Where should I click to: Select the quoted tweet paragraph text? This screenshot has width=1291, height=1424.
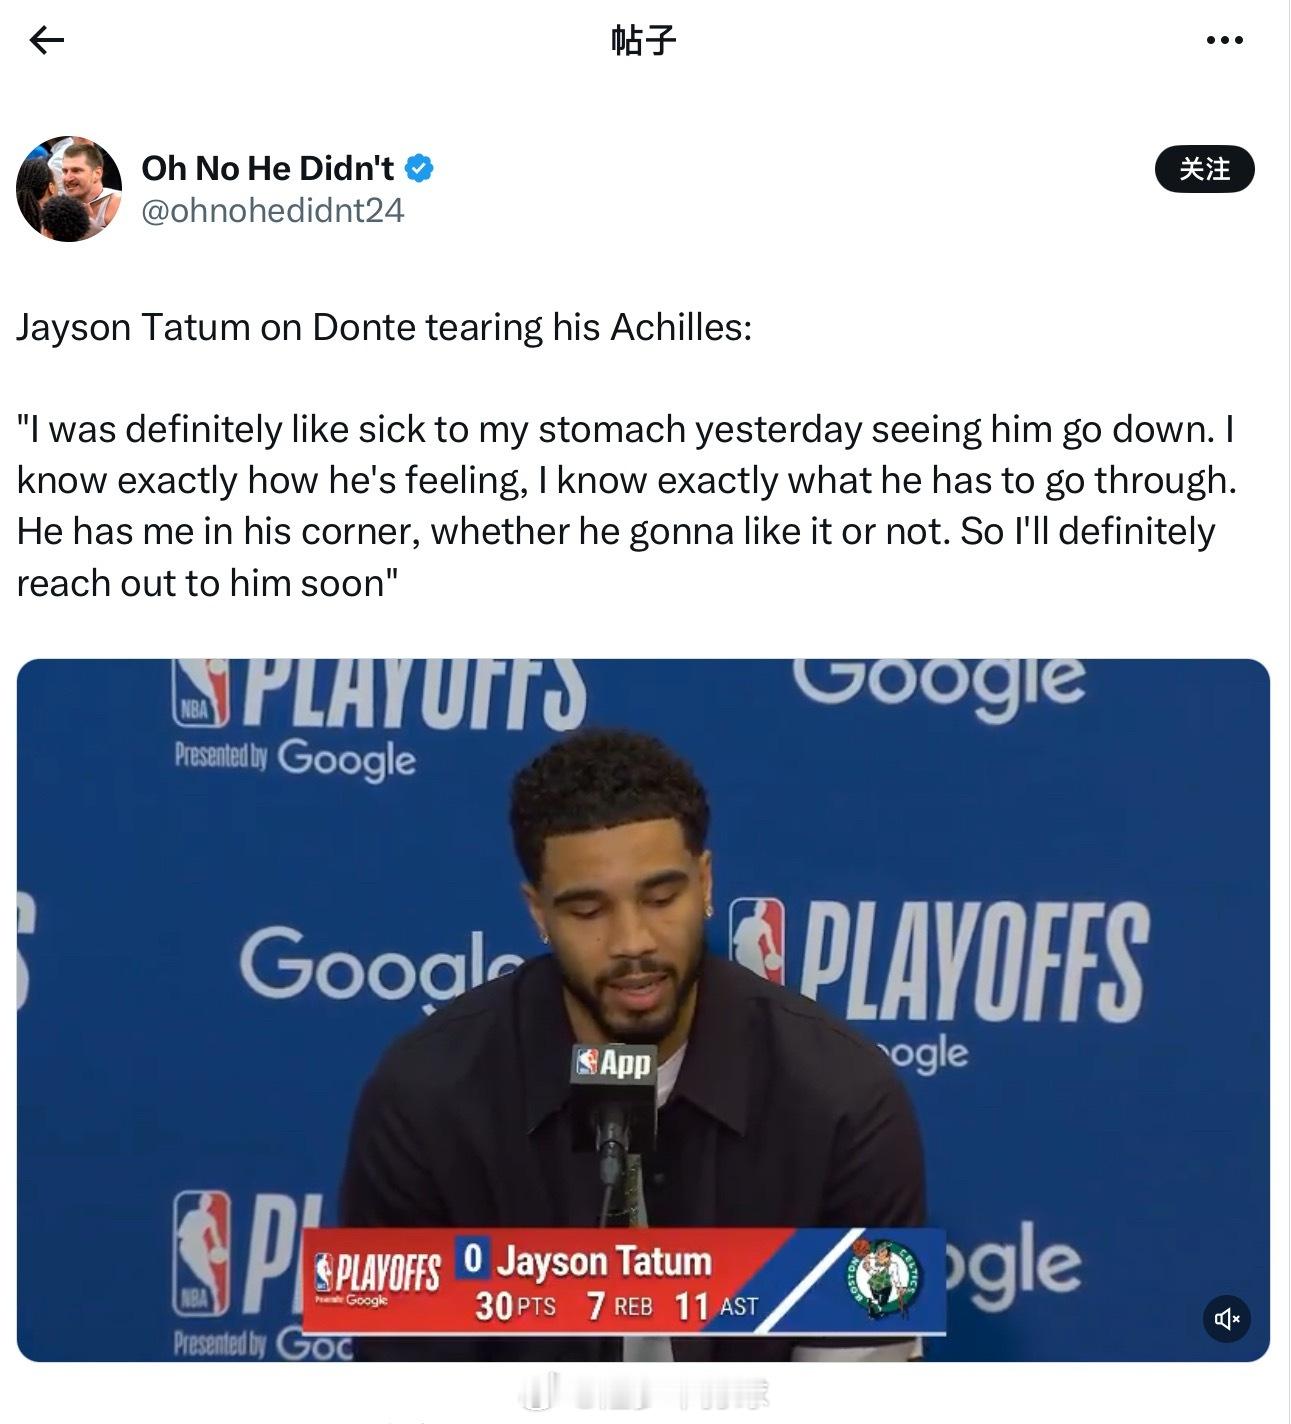pos(627,506)
